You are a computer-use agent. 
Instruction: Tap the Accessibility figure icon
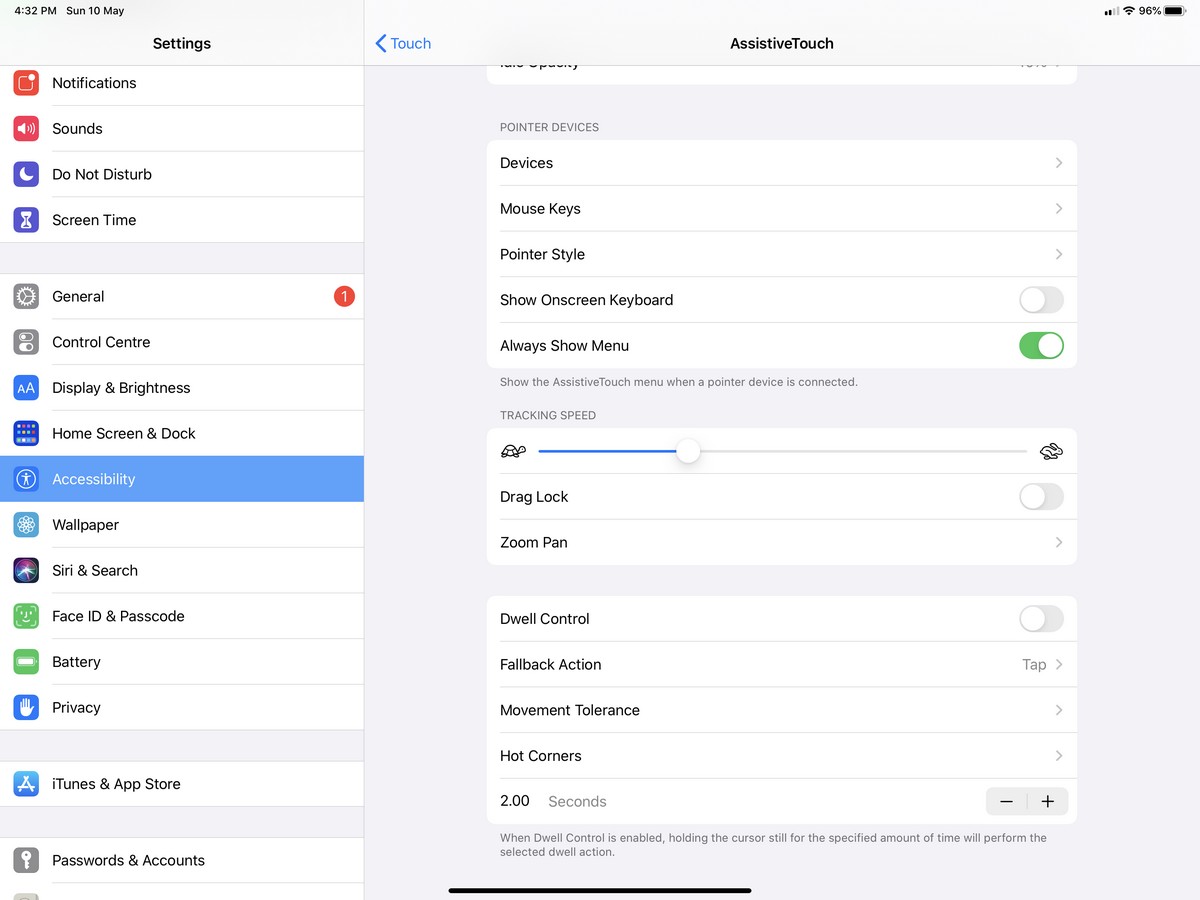(26, 479)
